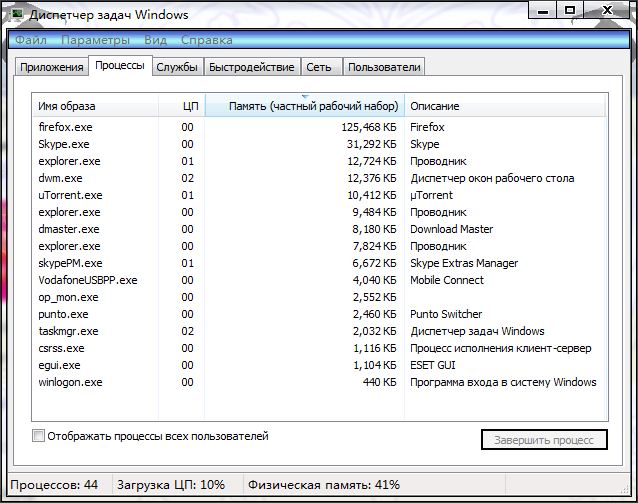Viewport: 638px width, 503px height.
Task: Select the uTorrent.exe process
Action: click(319, 195)
